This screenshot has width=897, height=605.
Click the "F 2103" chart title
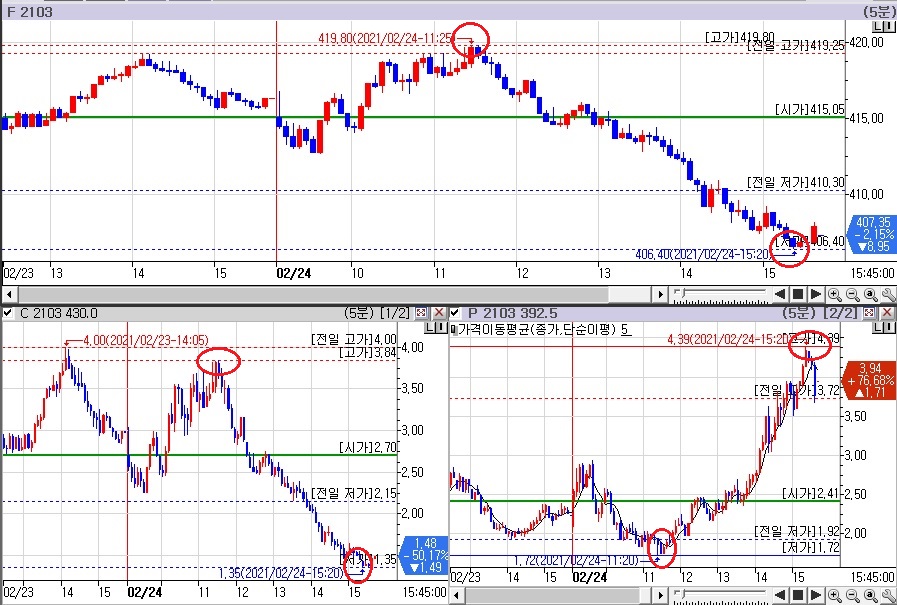point(29,12)
